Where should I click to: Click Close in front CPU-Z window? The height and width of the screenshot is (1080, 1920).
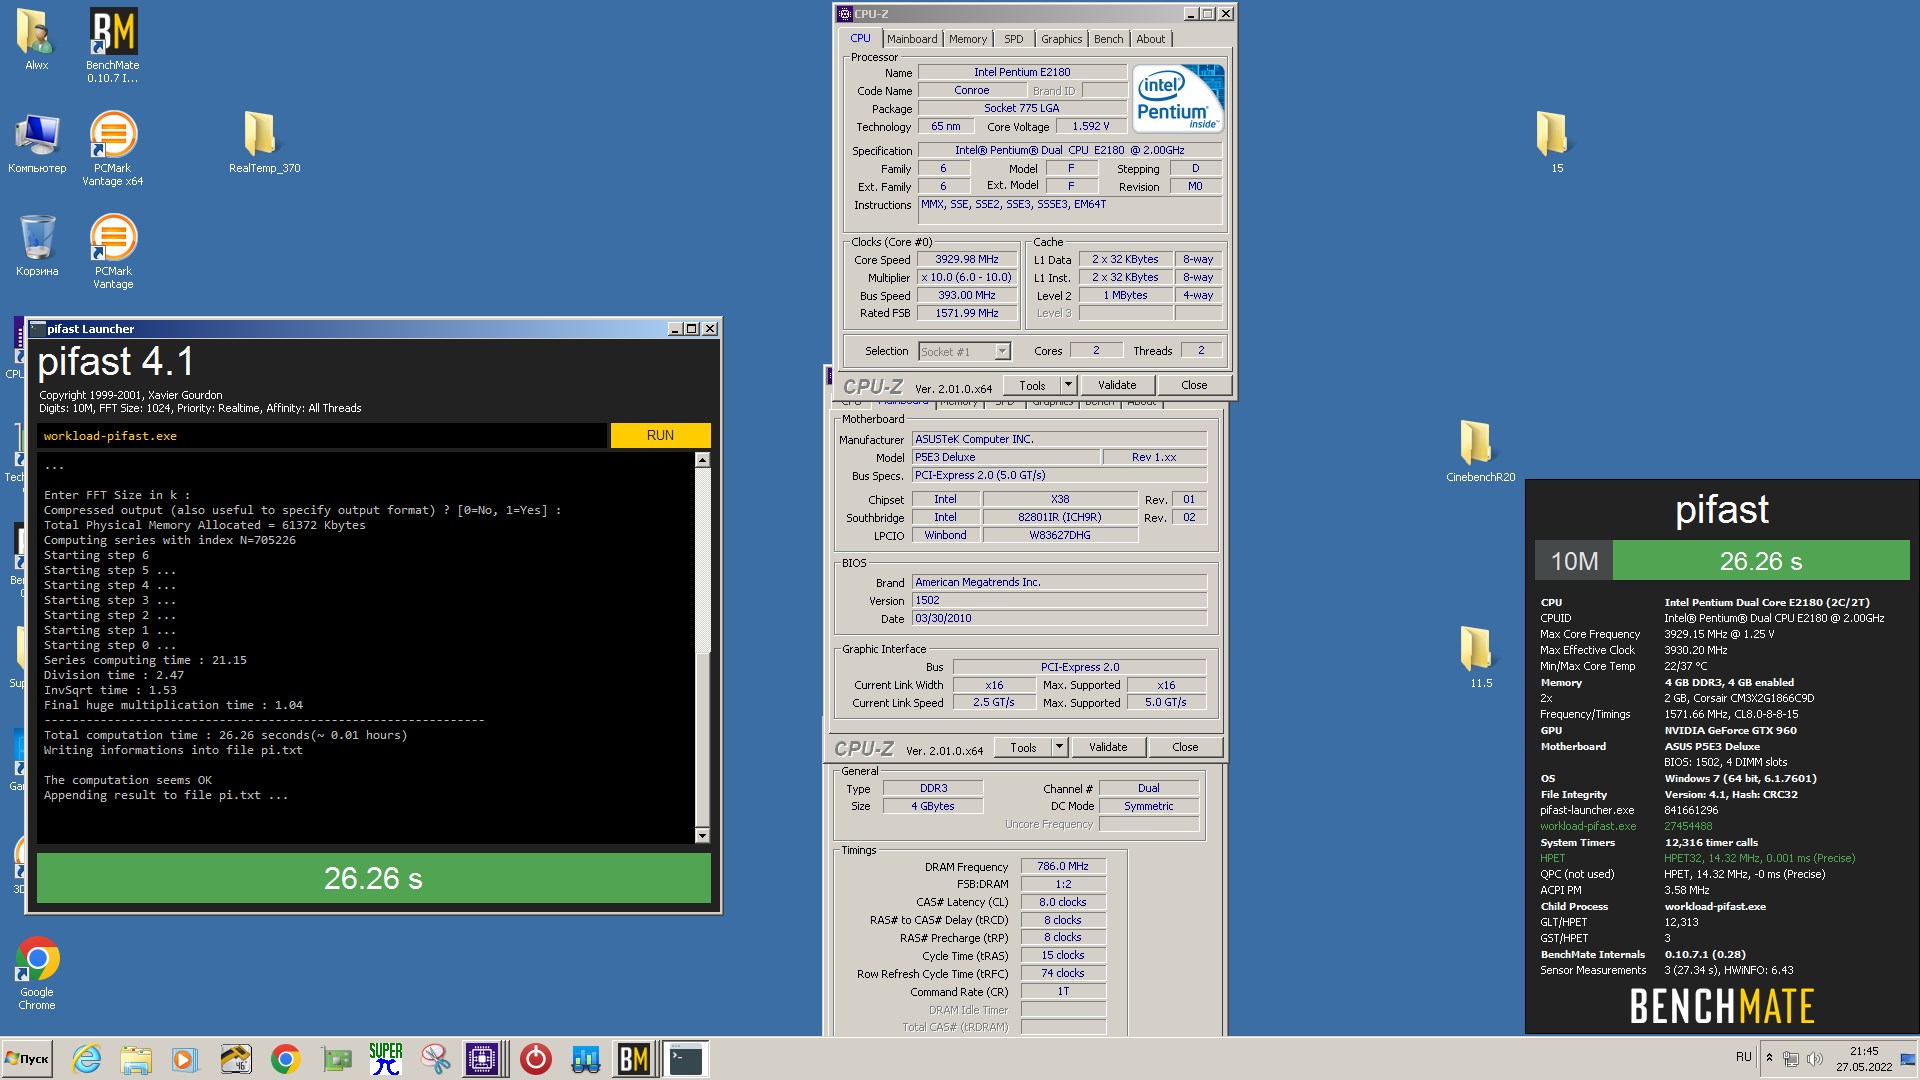[x=1194, y=385]
